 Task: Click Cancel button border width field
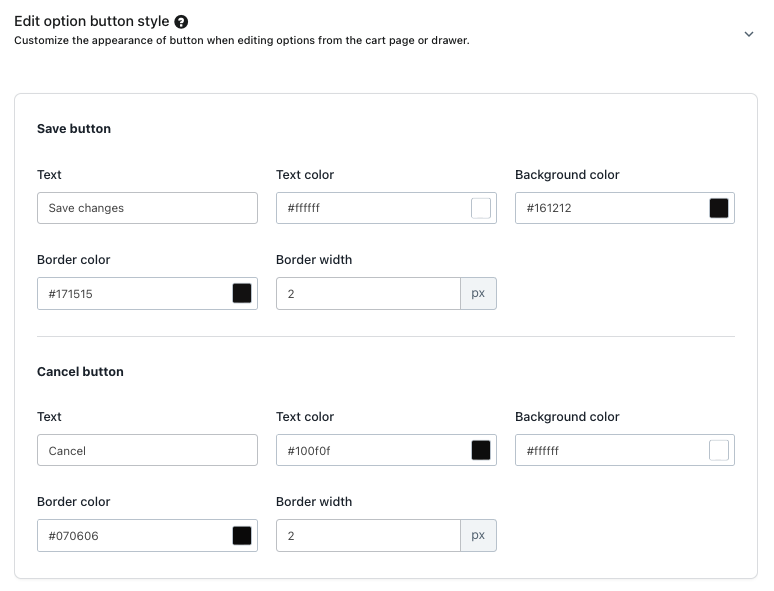(x=367, y=535)
